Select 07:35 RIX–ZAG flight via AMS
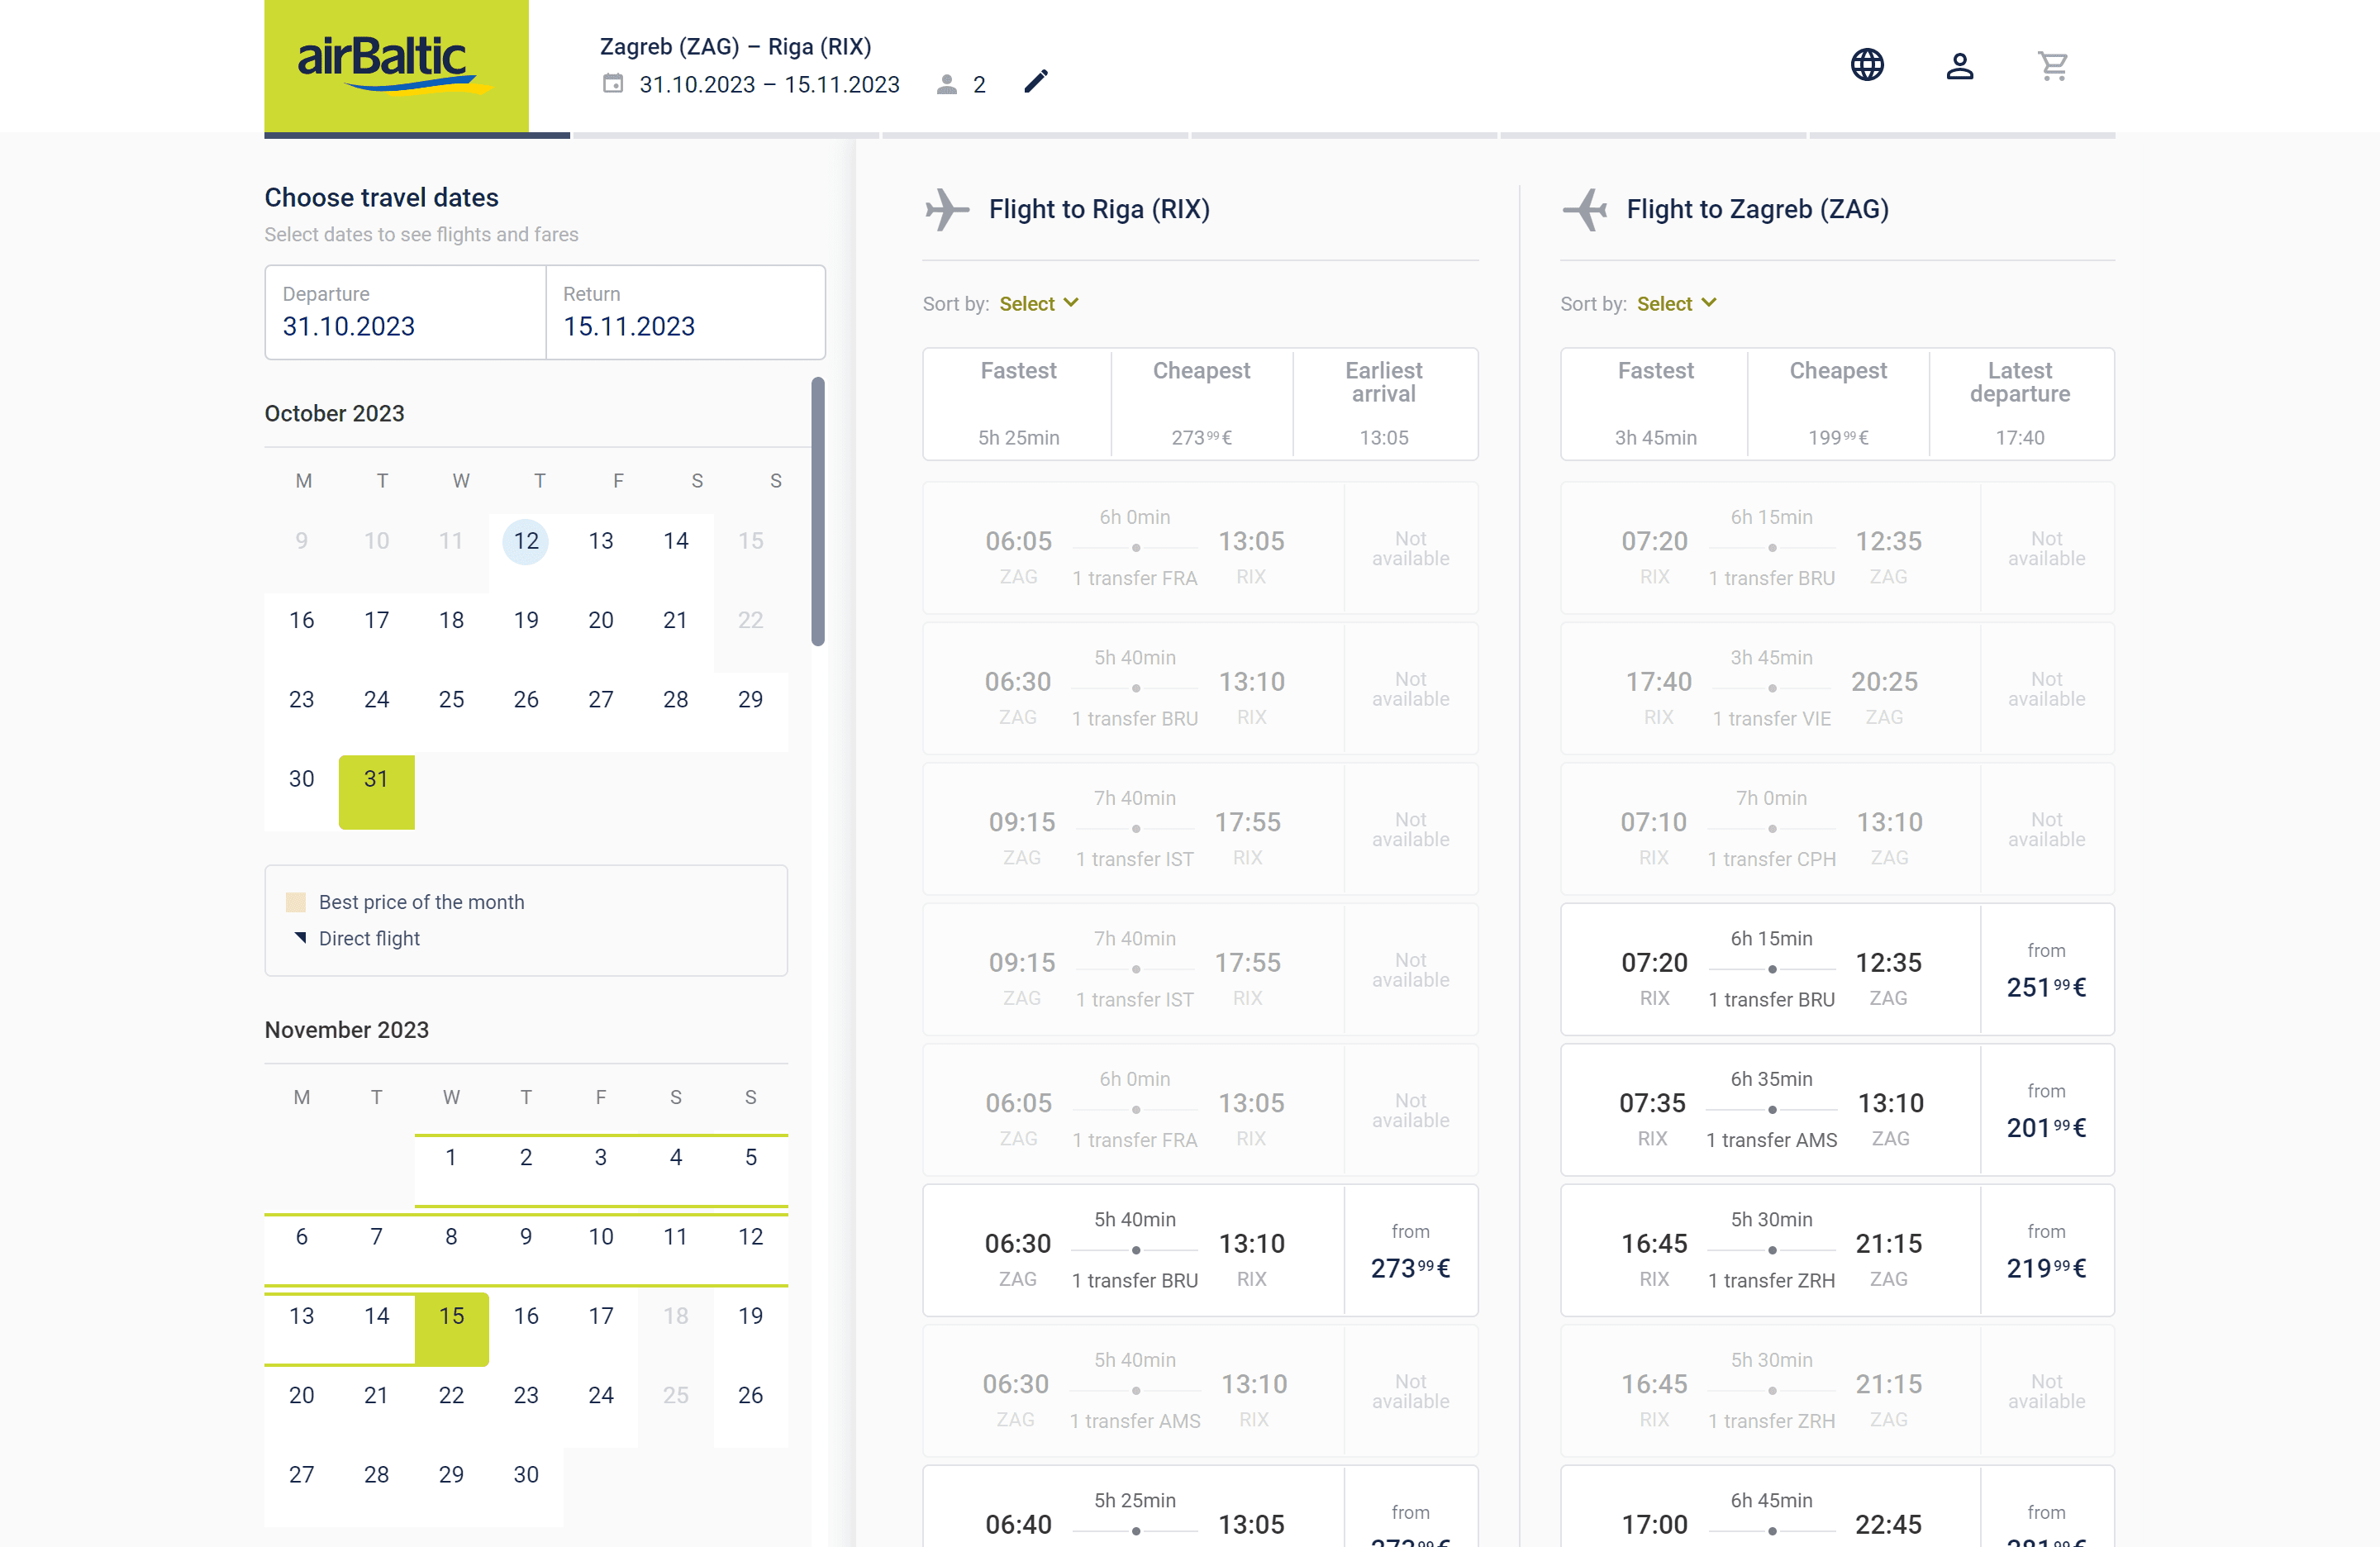 [x=1836, y=1109]
